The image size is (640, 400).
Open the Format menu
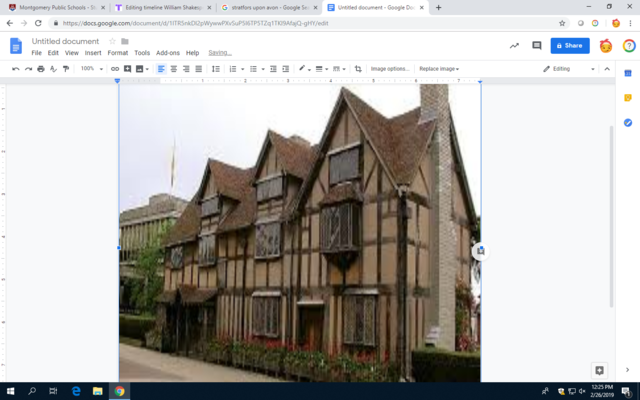point(118,53)
